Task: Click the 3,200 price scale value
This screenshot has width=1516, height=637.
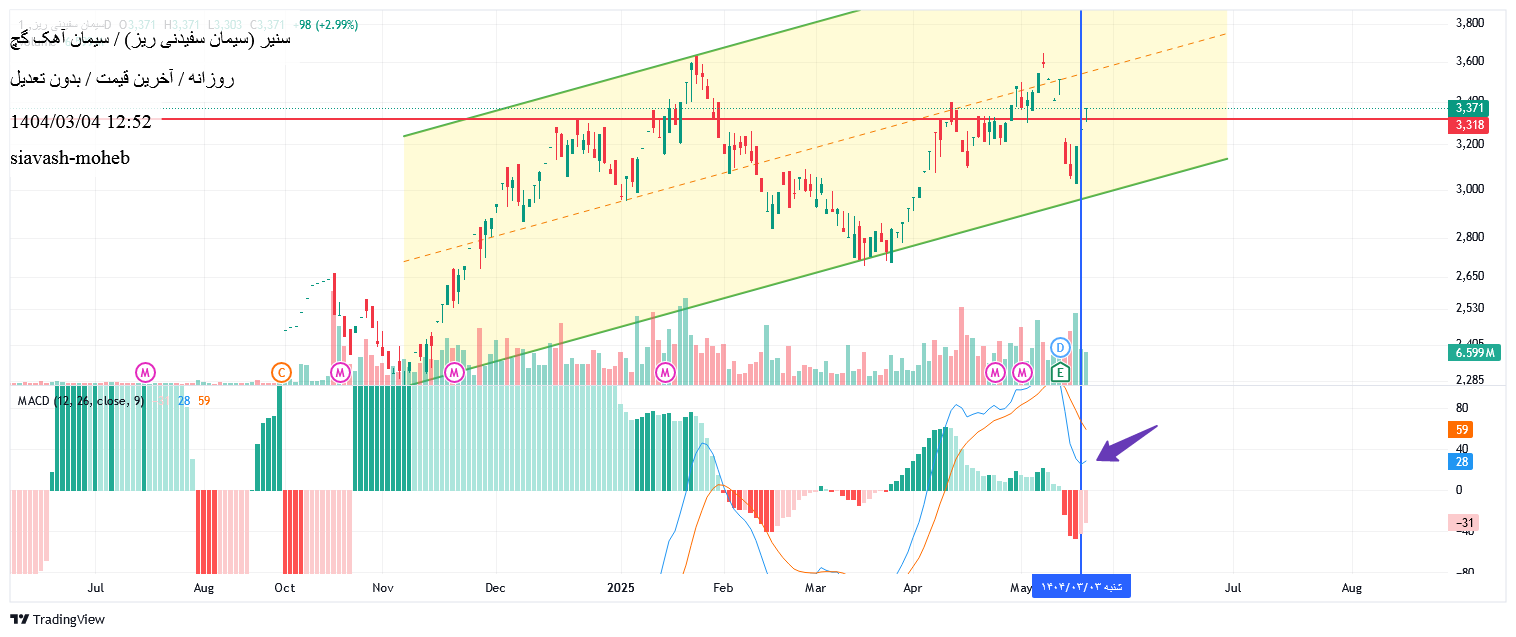Action: click(x=1469, y=143)
